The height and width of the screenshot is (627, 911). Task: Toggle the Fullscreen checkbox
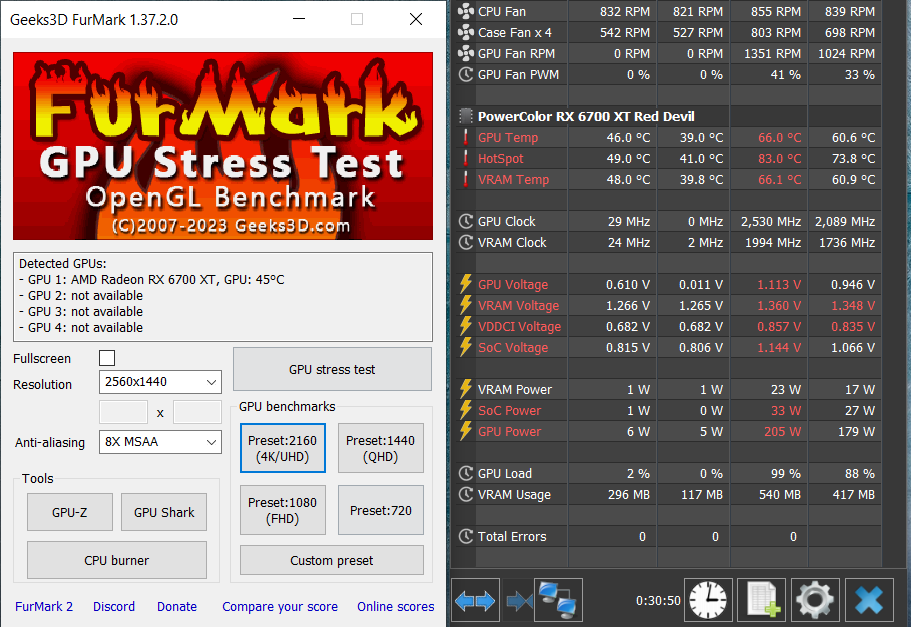pos(107,358)
